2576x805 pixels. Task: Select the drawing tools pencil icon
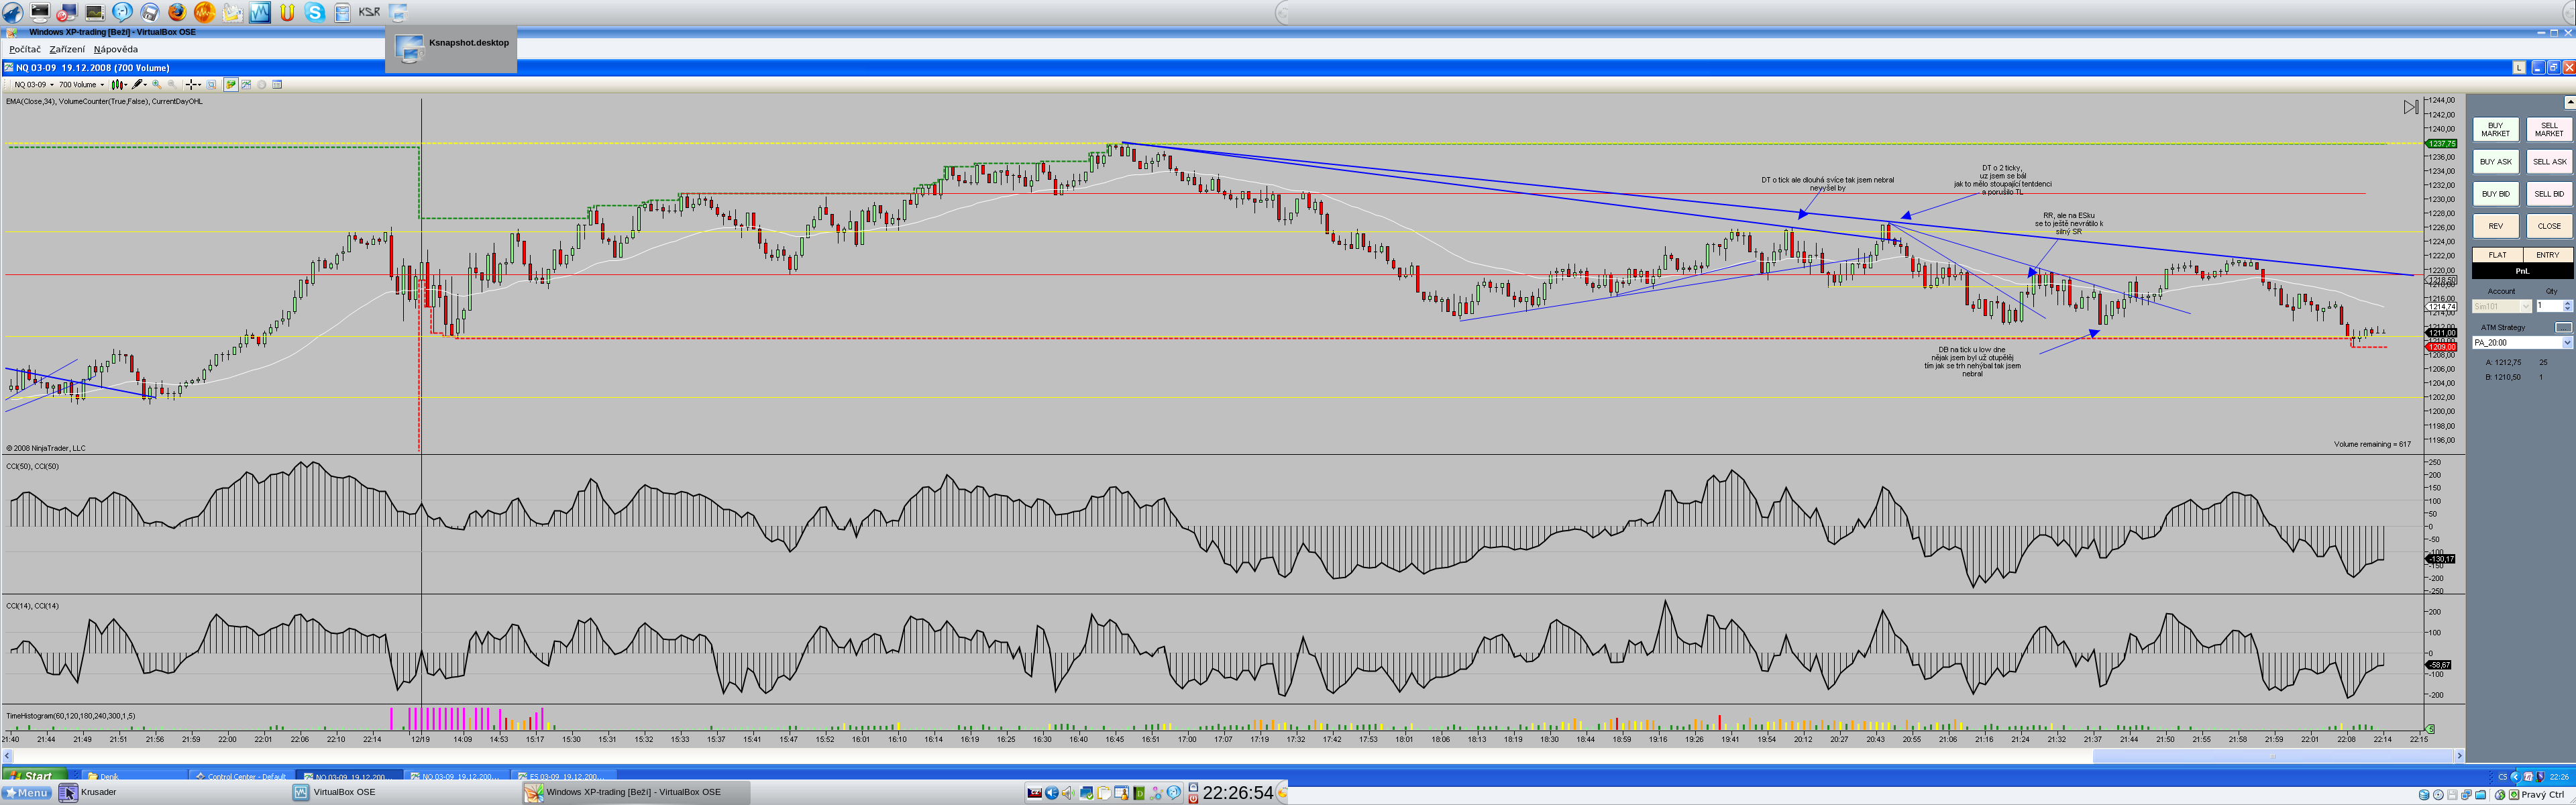coord(138,84)
